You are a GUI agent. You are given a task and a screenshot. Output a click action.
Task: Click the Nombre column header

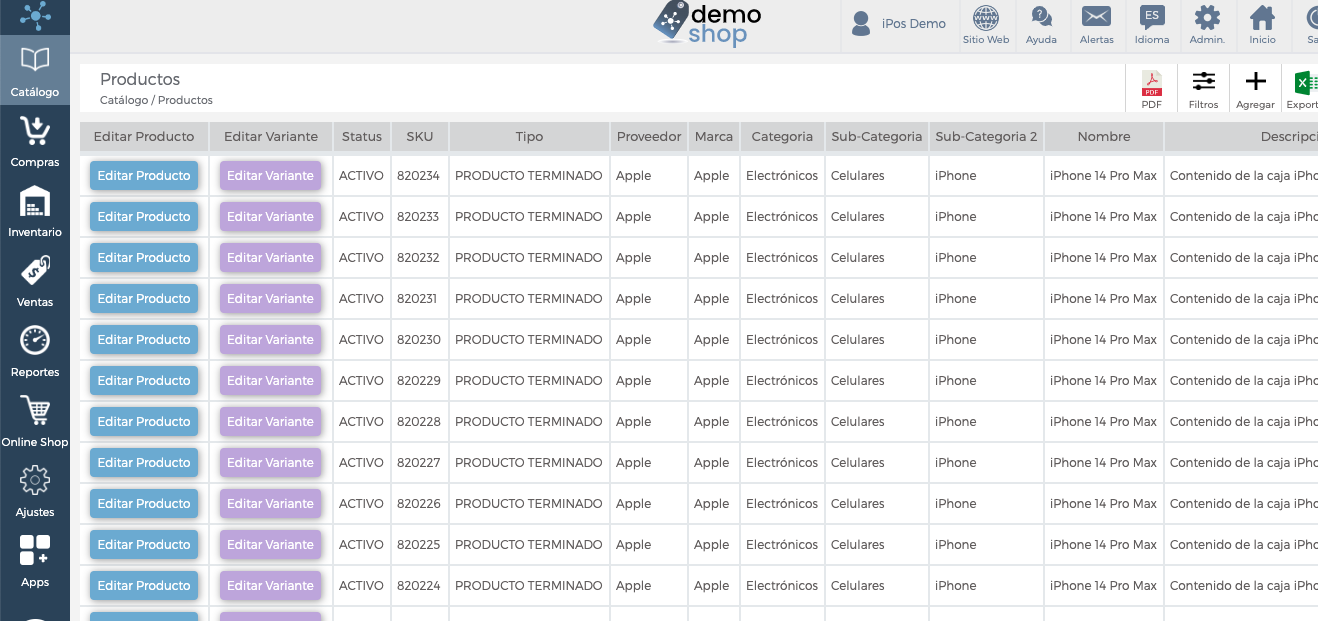pos(1104,137)
